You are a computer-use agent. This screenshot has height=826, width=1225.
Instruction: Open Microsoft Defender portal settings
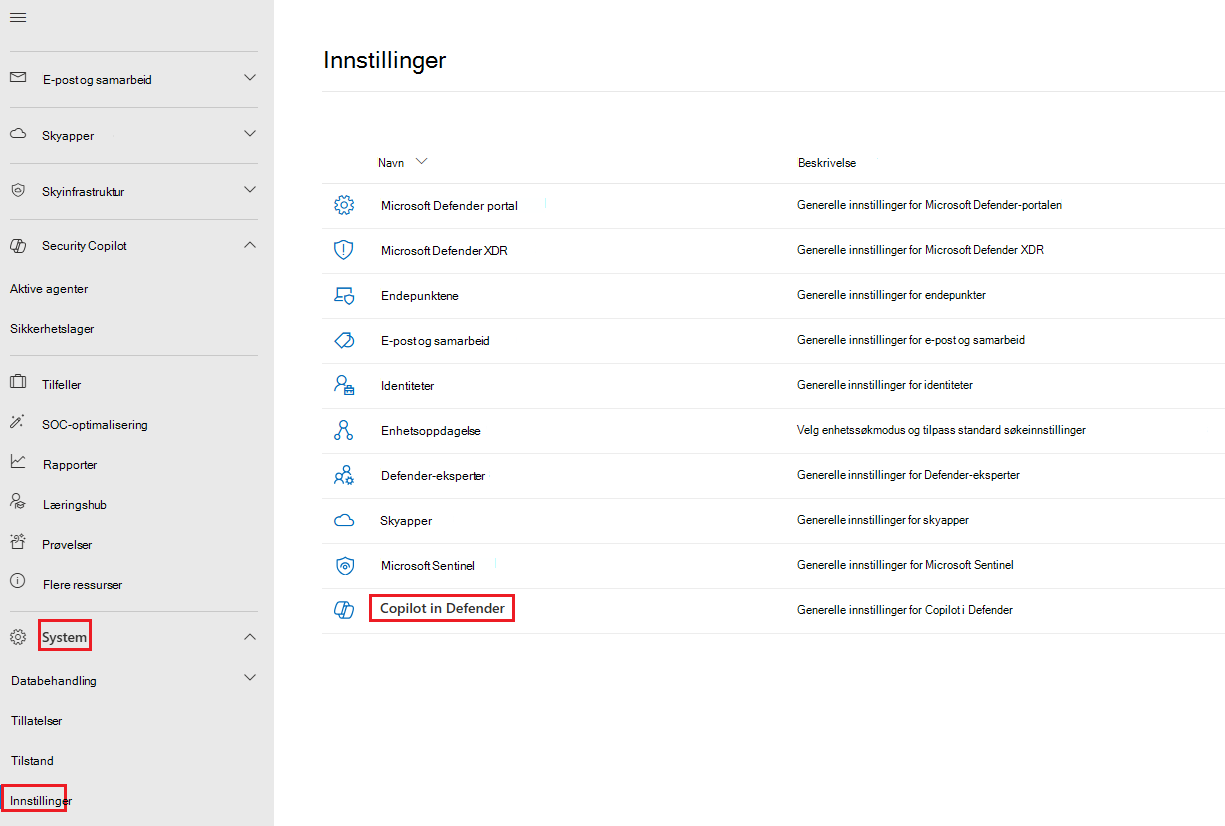[x=449, y=206]
